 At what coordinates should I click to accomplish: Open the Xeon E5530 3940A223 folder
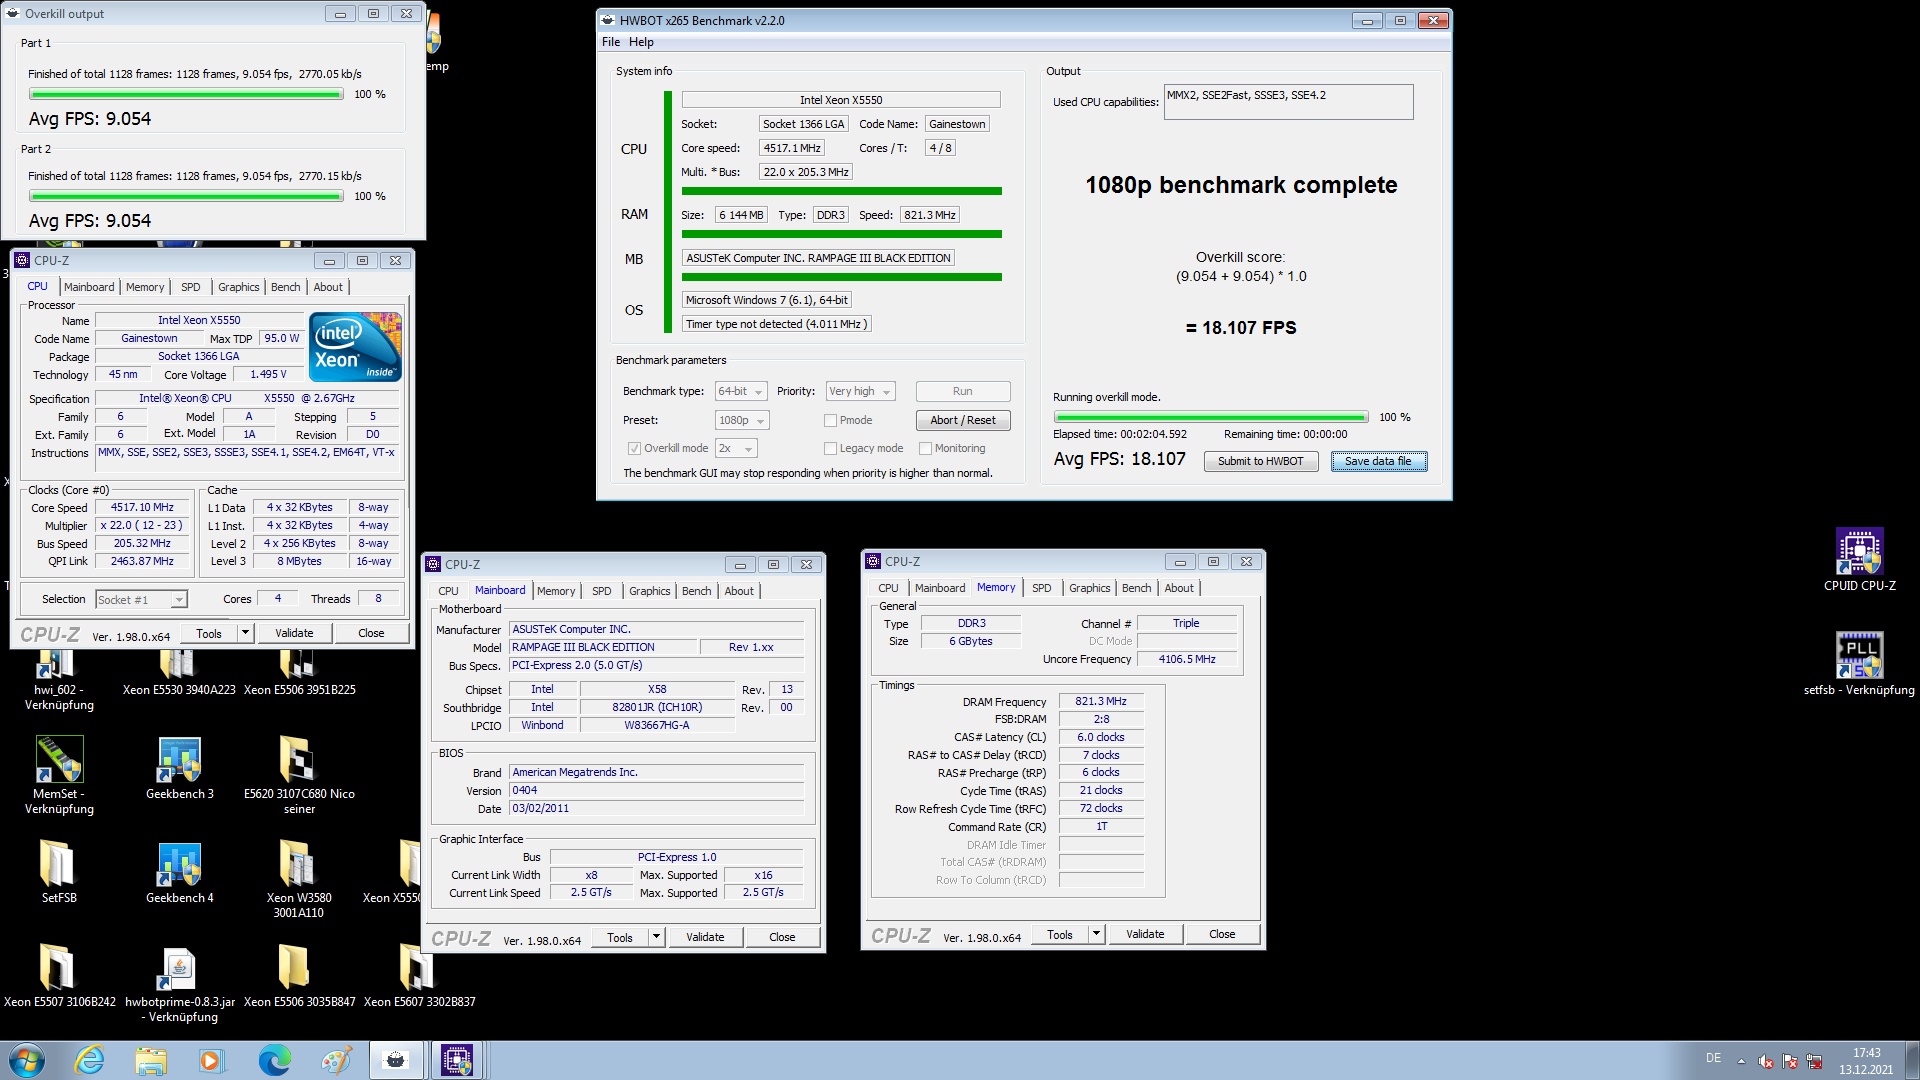(x=179, y=674)
